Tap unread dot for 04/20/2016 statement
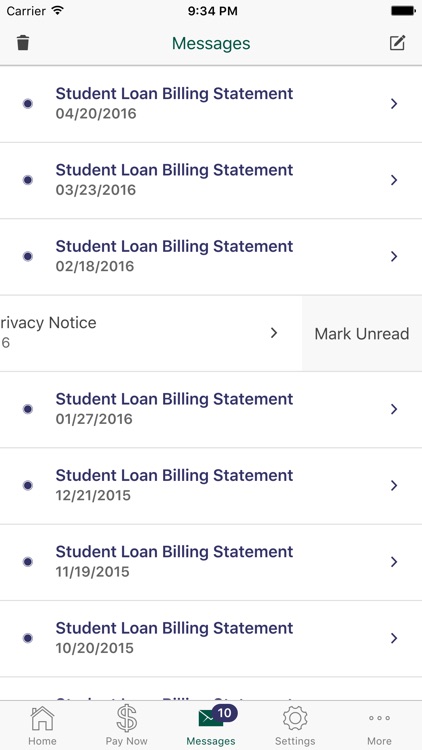Screen dimensions: 422x750 [28, 103]
